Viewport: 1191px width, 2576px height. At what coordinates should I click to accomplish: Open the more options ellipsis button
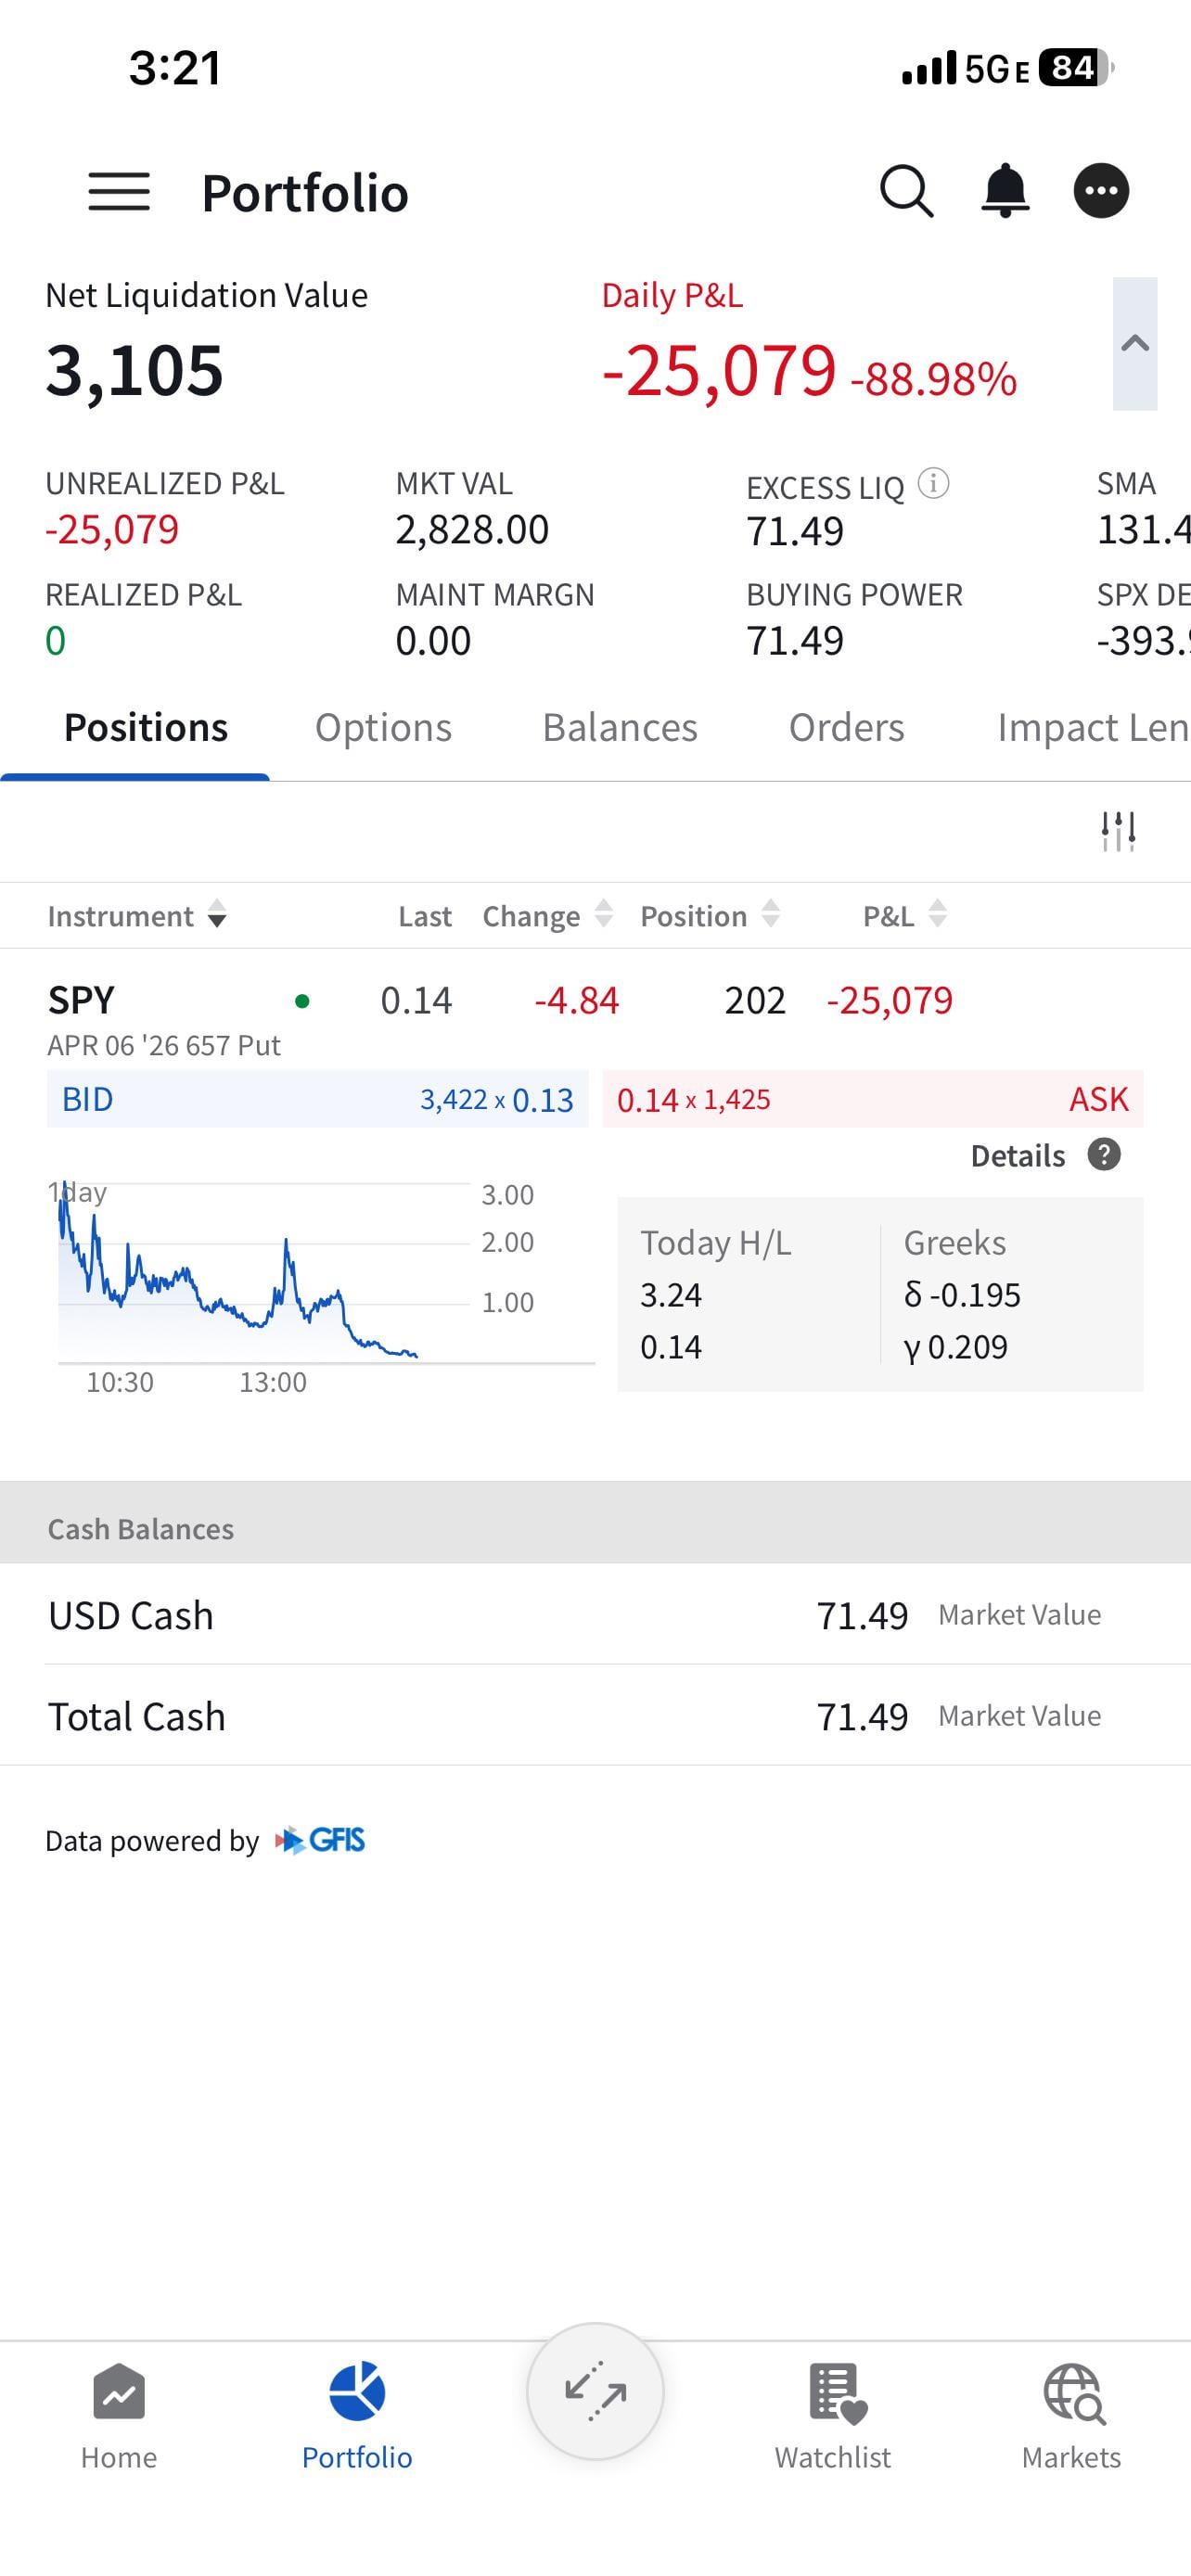[x=1101, y=191]
